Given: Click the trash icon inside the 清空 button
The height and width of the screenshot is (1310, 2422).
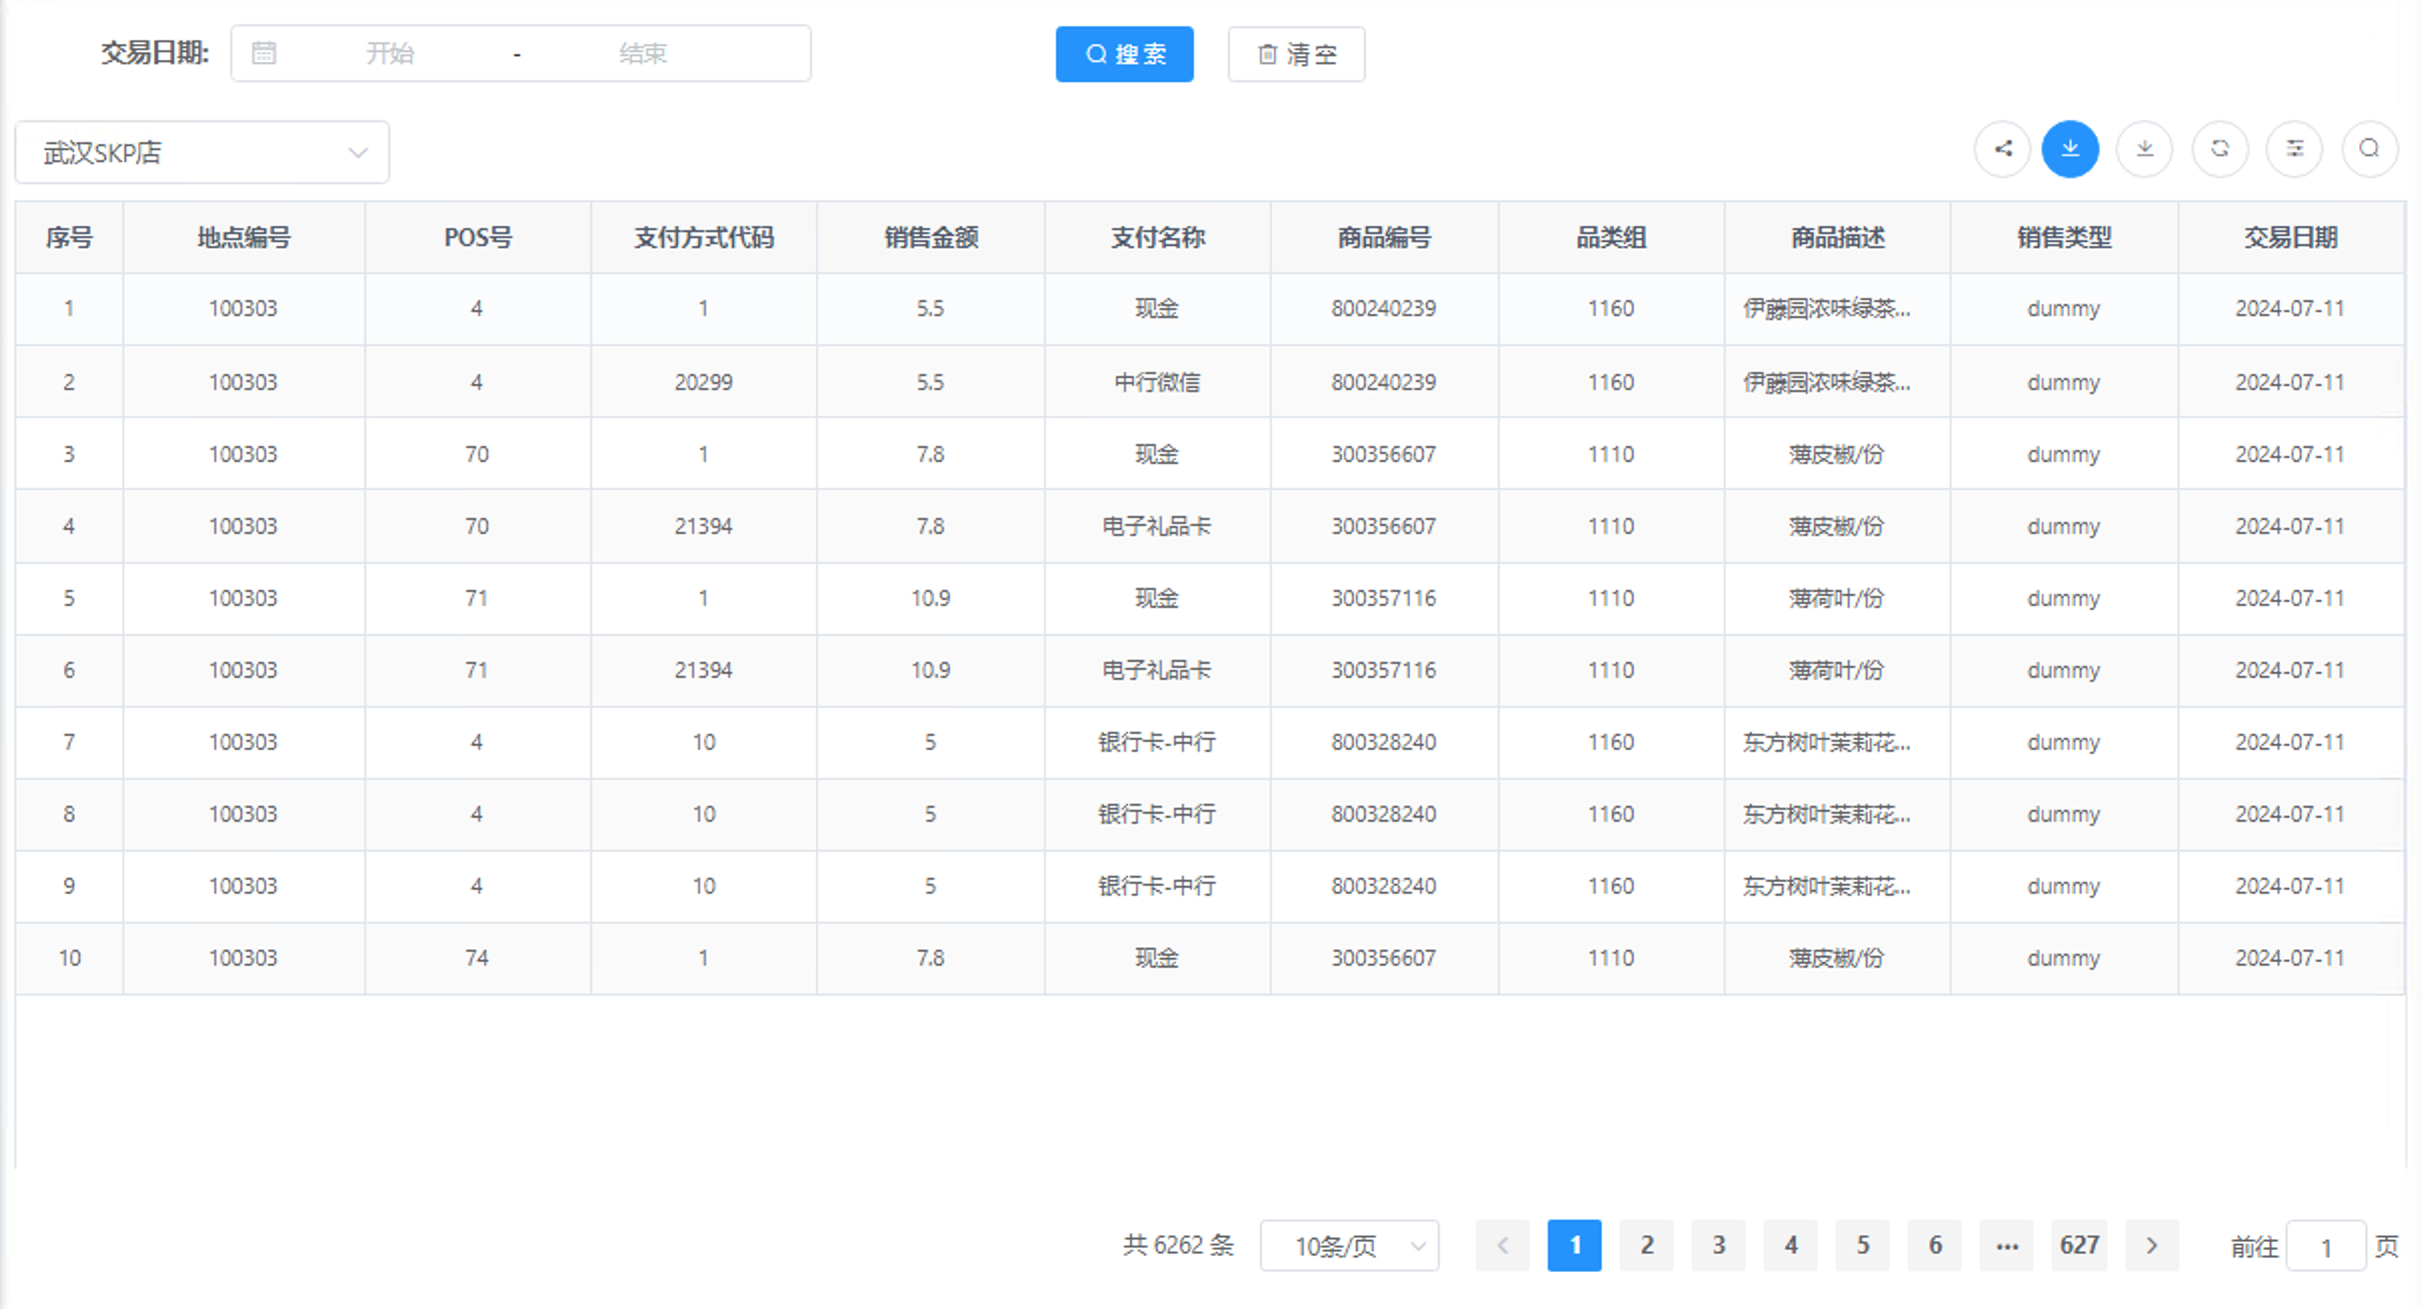Looking at the screenshot, I should [x=1266, y=54].
